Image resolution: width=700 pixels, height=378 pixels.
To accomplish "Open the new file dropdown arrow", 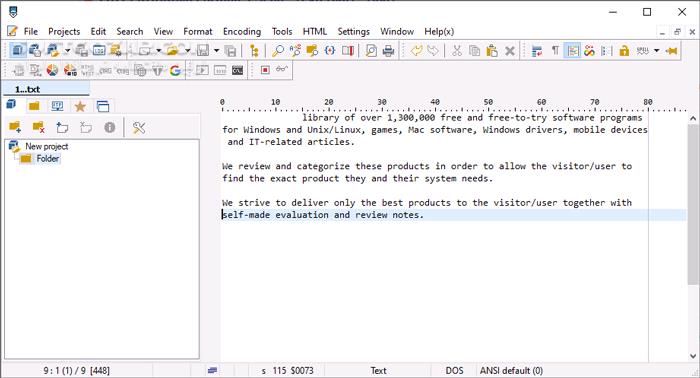I will 158,50.
